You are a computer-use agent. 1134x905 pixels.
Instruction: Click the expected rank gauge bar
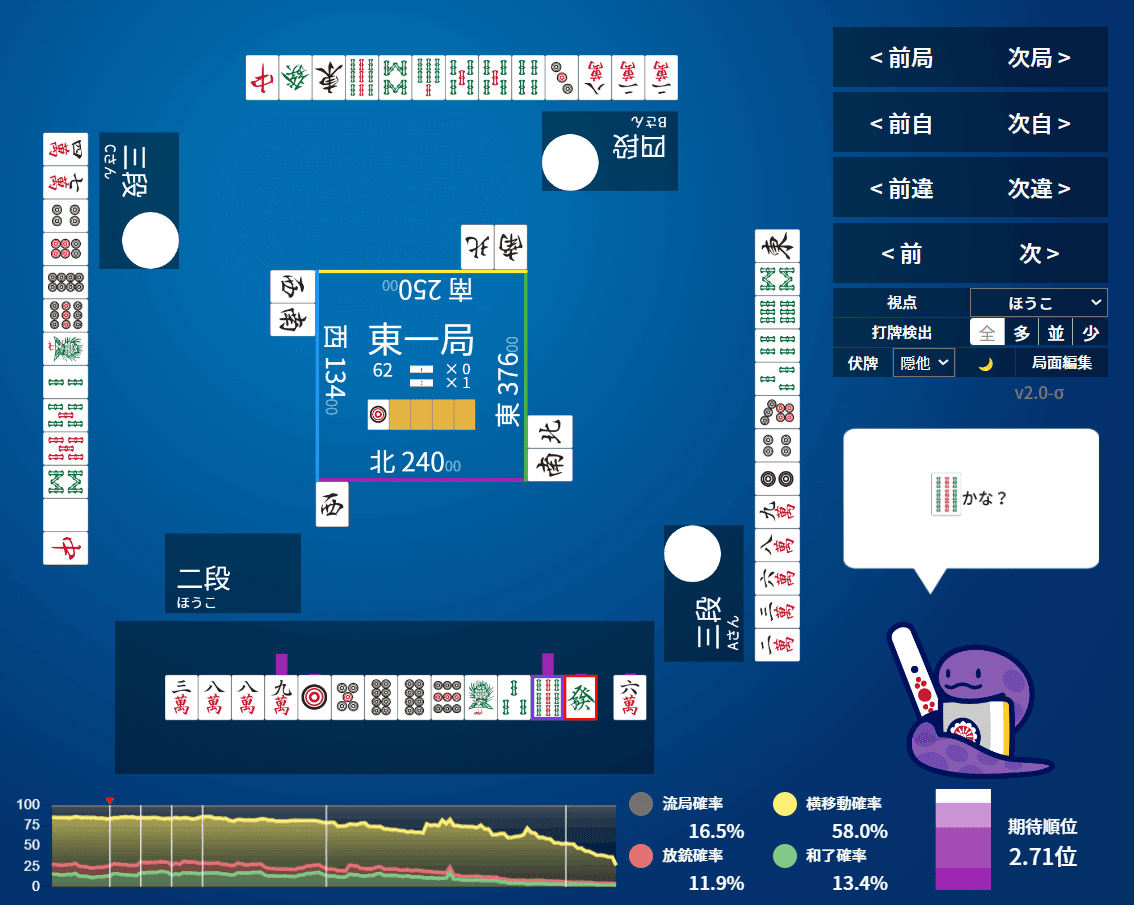[961, 840]
